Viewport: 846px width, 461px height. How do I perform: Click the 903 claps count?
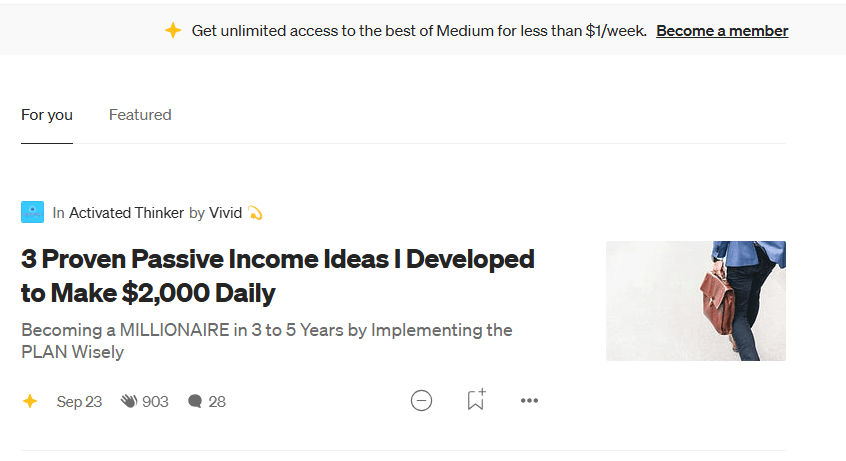pyautogui.click(x=155, y=402)
